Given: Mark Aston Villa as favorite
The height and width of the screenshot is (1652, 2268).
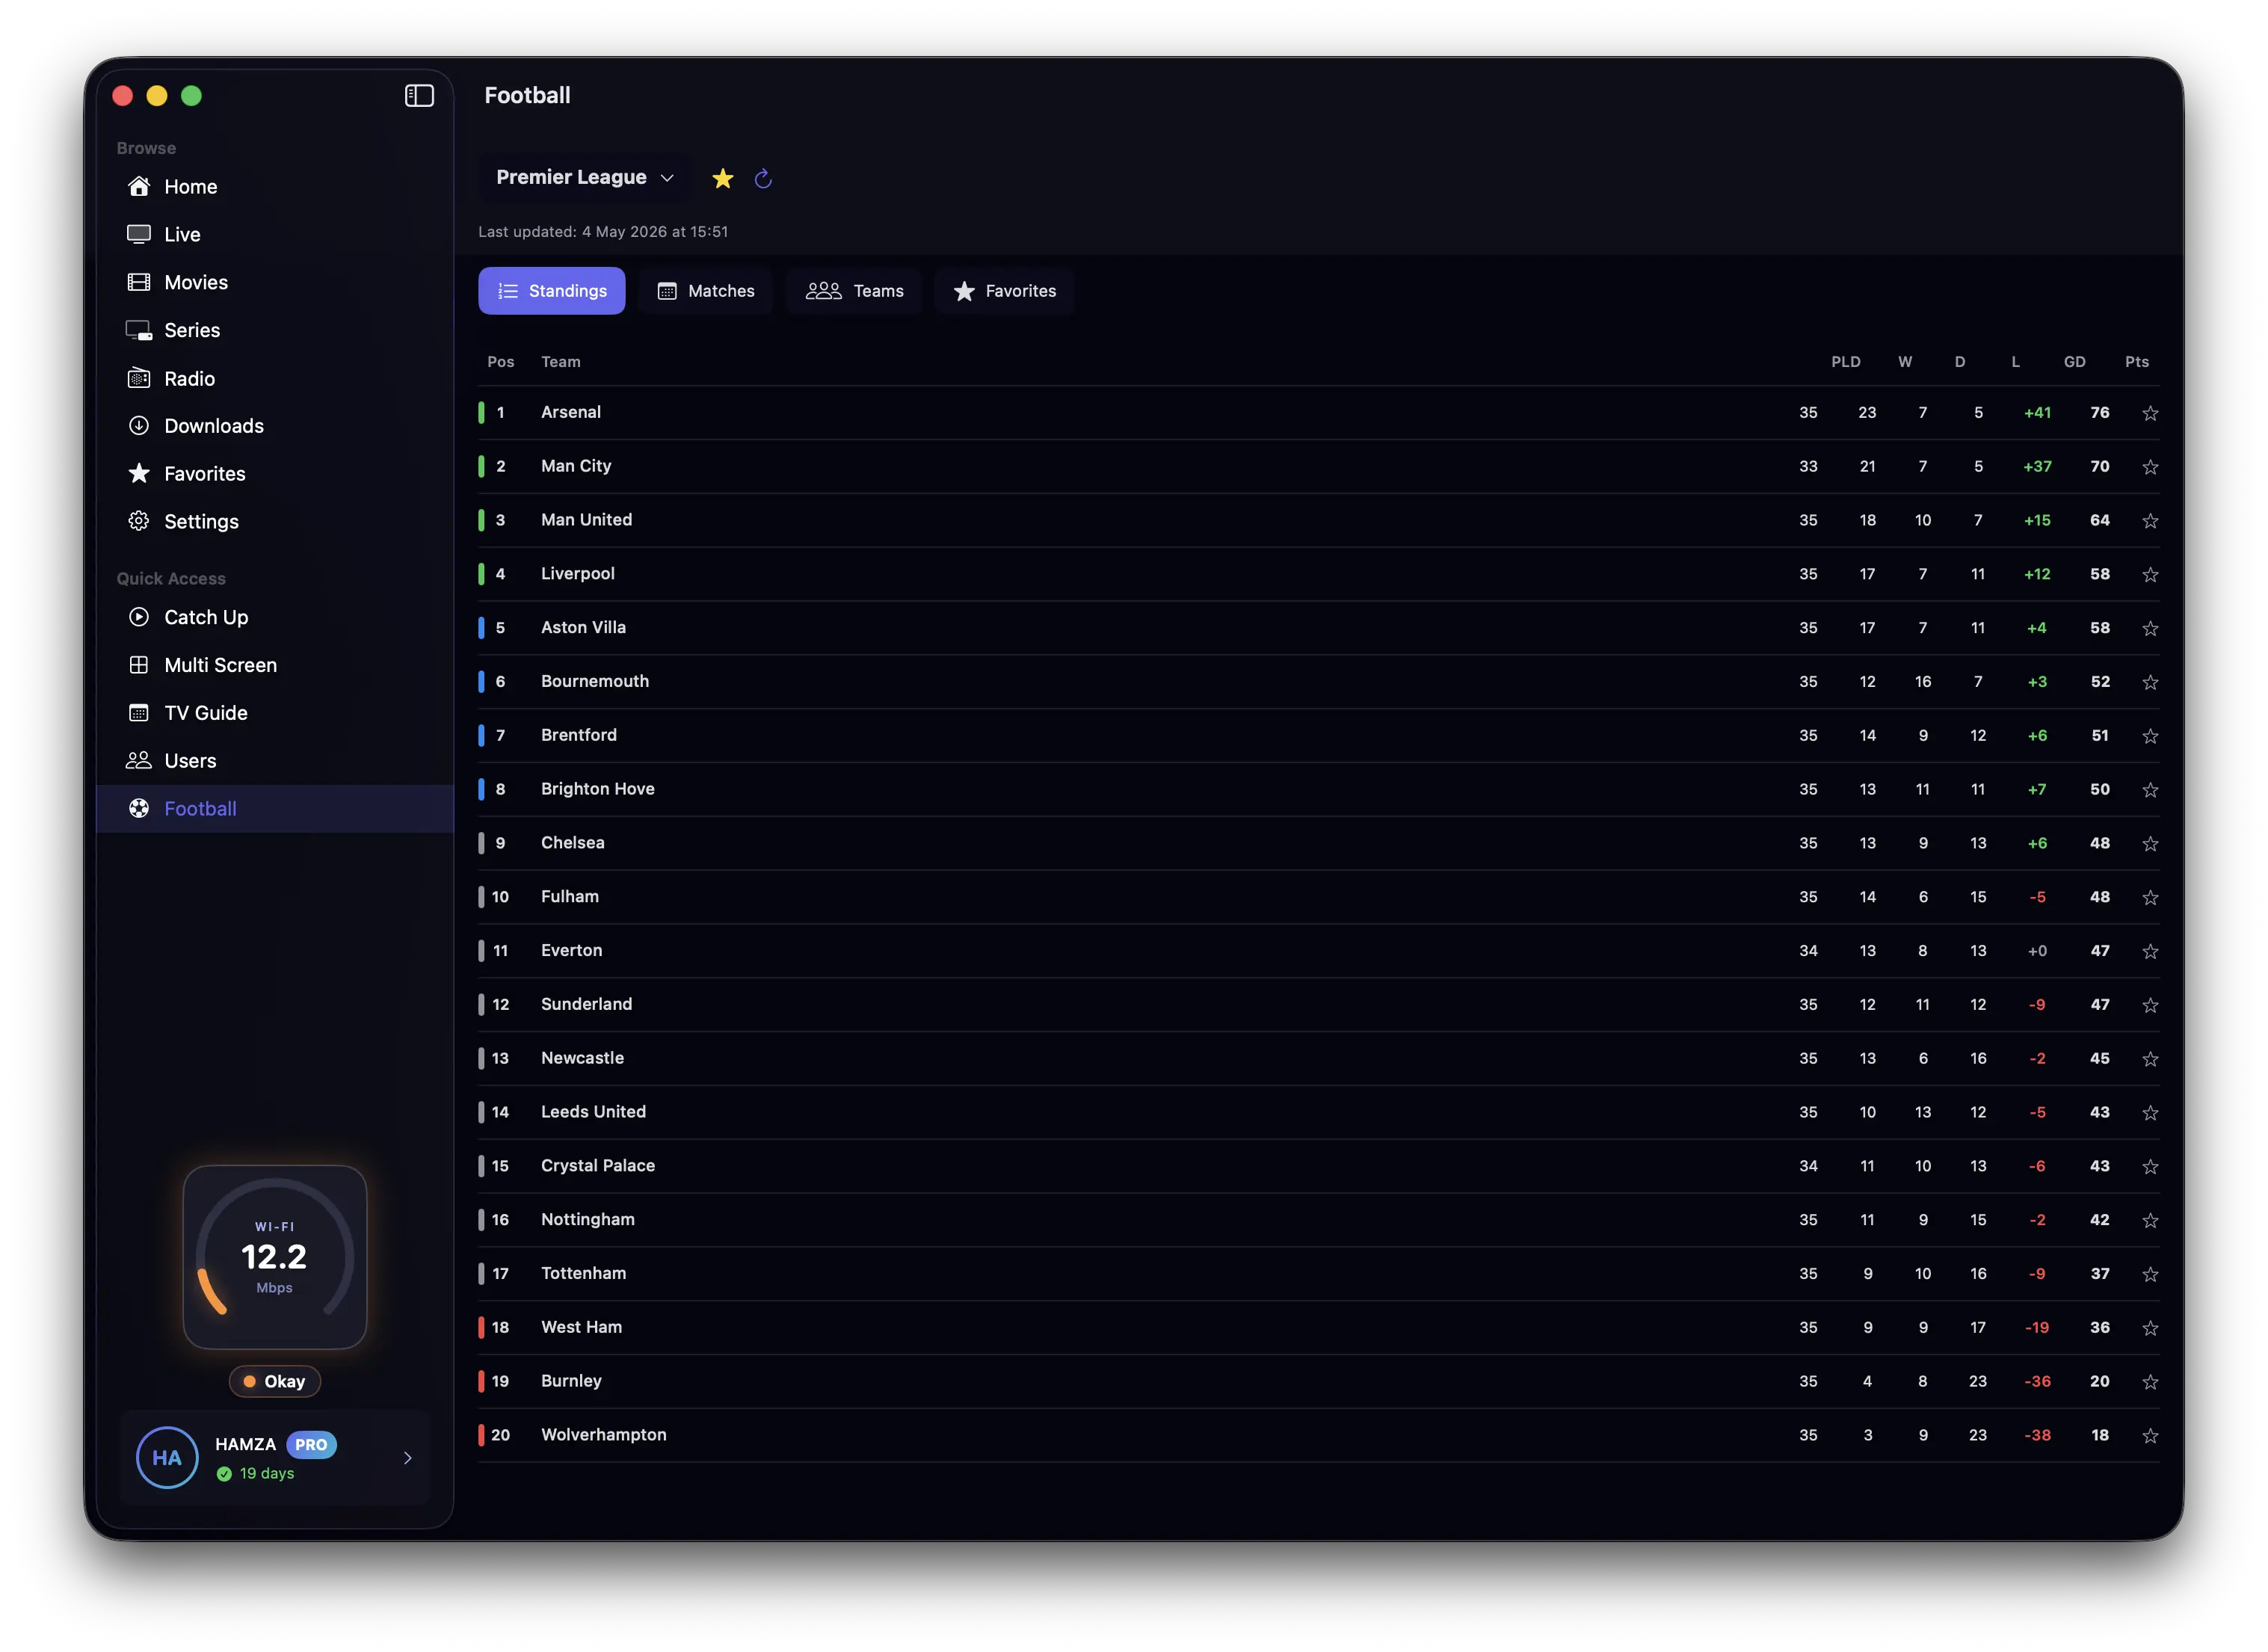Looking at the screenshot, I should (x=2150, y=628).
